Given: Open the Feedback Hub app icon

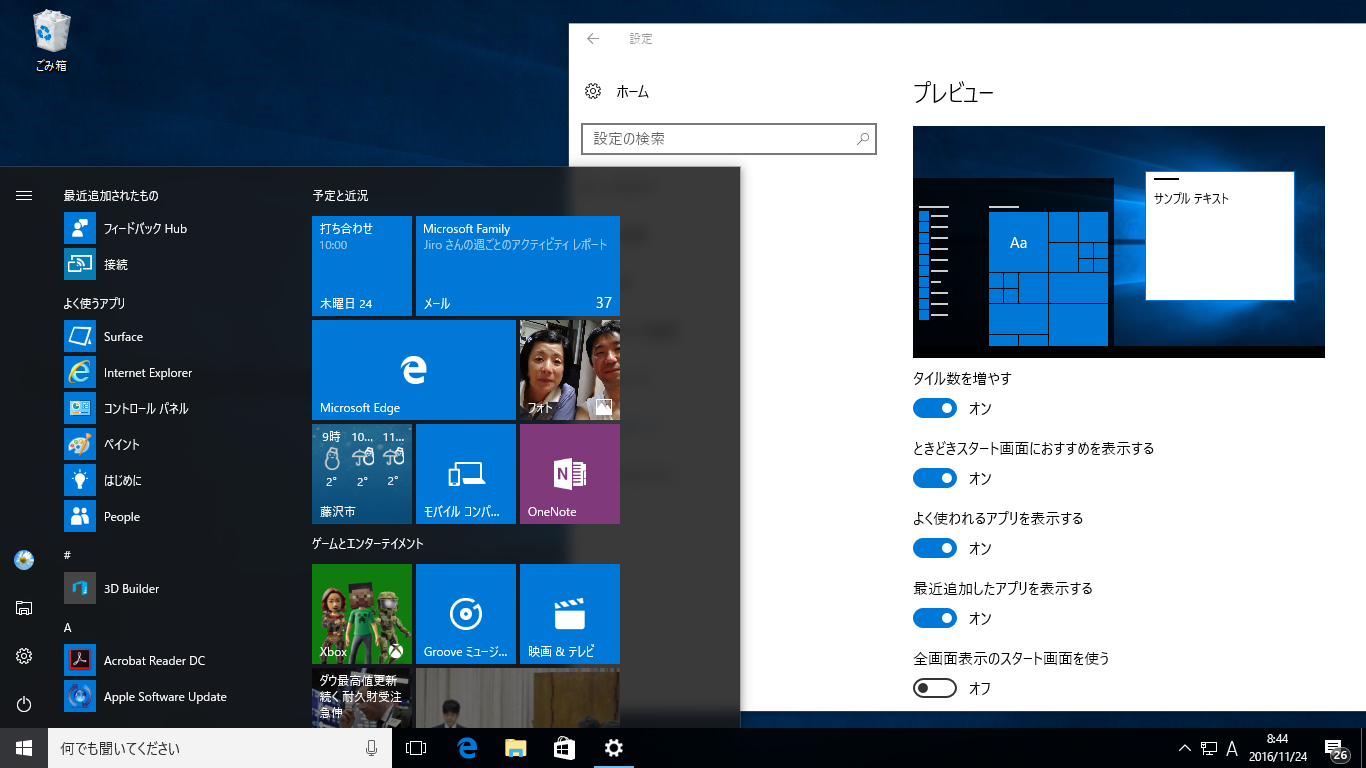Looking at the screenshot, I should [80, 228].
